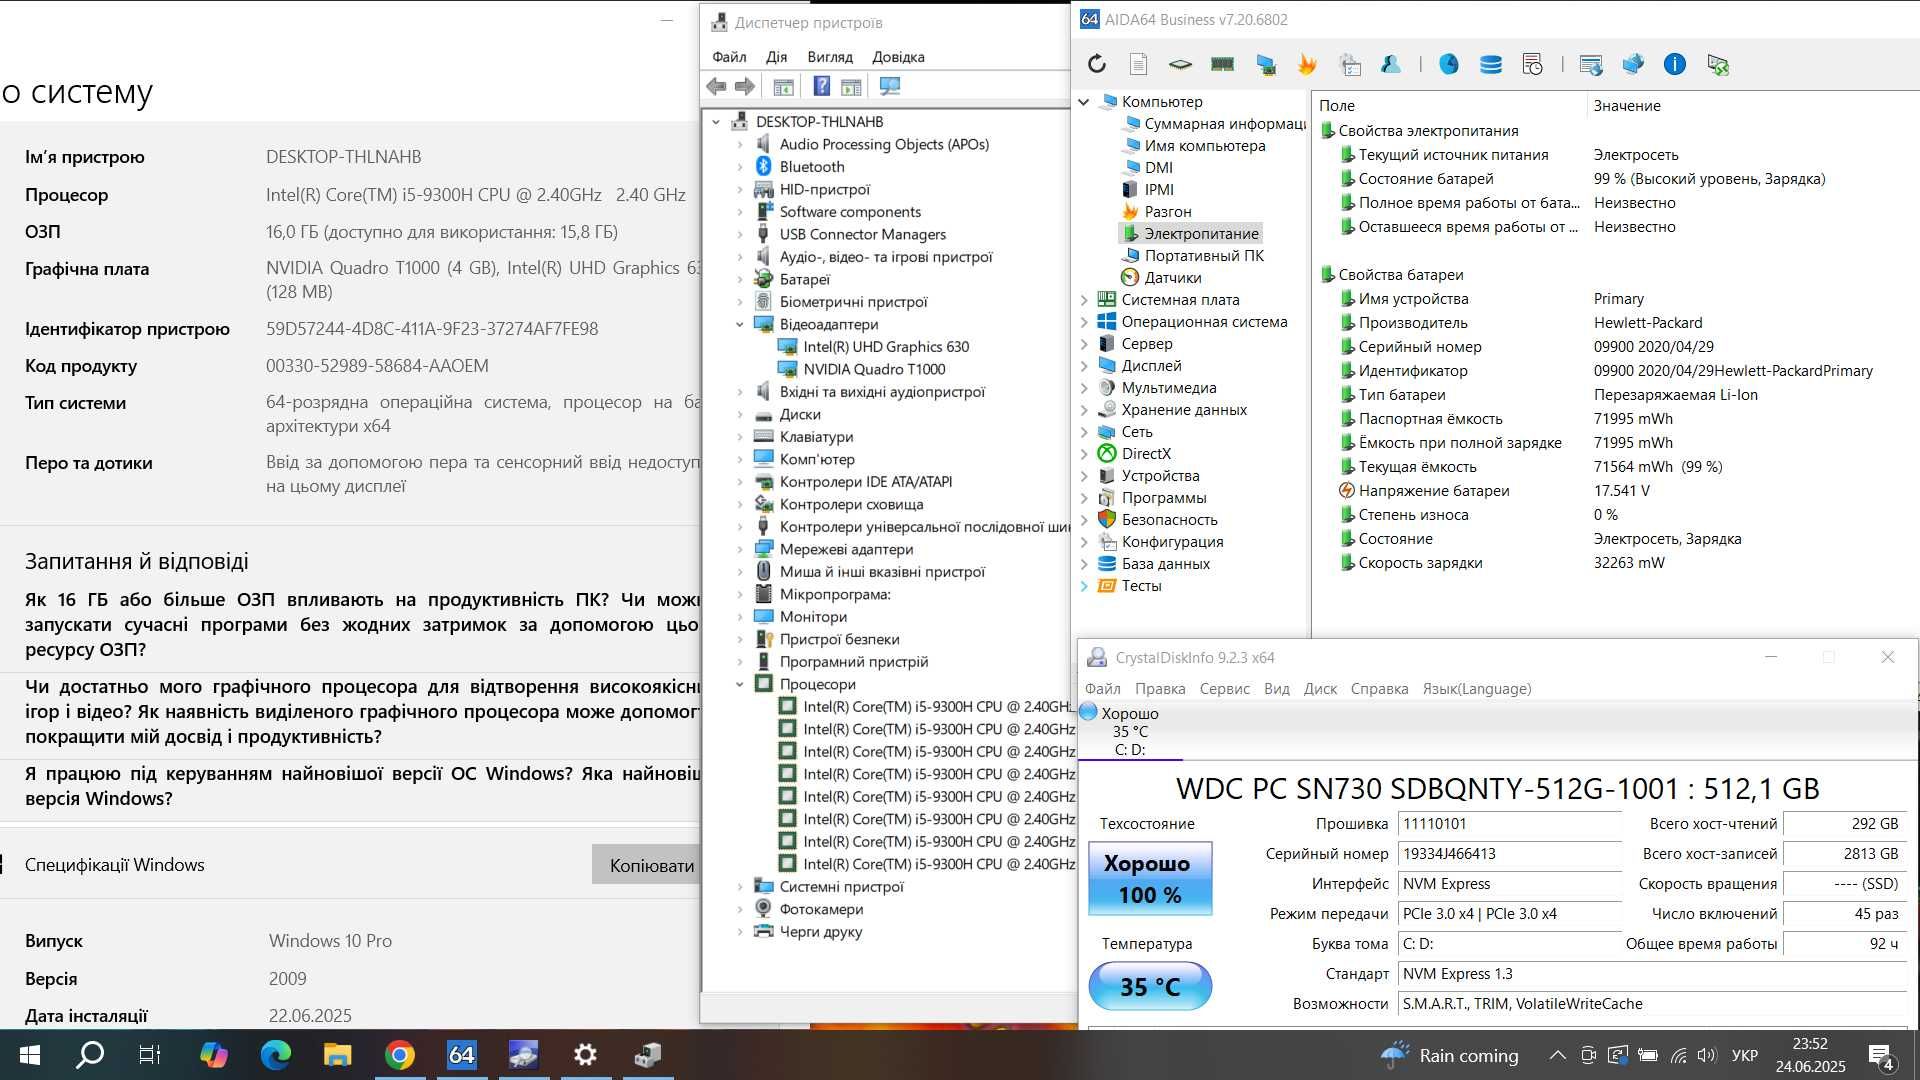Open the AIDA64 Report page icon
Viewport: 1920px width, 1080px height.
pos(1138,65)
